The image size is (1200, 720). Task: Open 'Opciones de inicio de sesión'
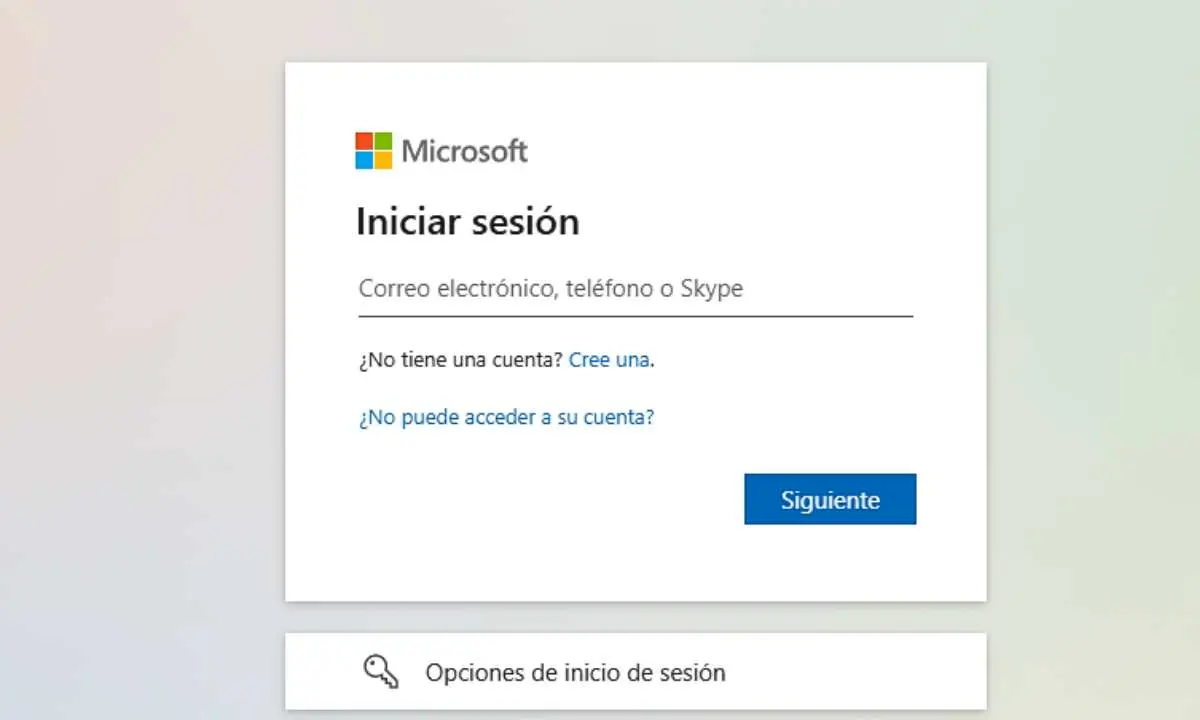point(576,671)
